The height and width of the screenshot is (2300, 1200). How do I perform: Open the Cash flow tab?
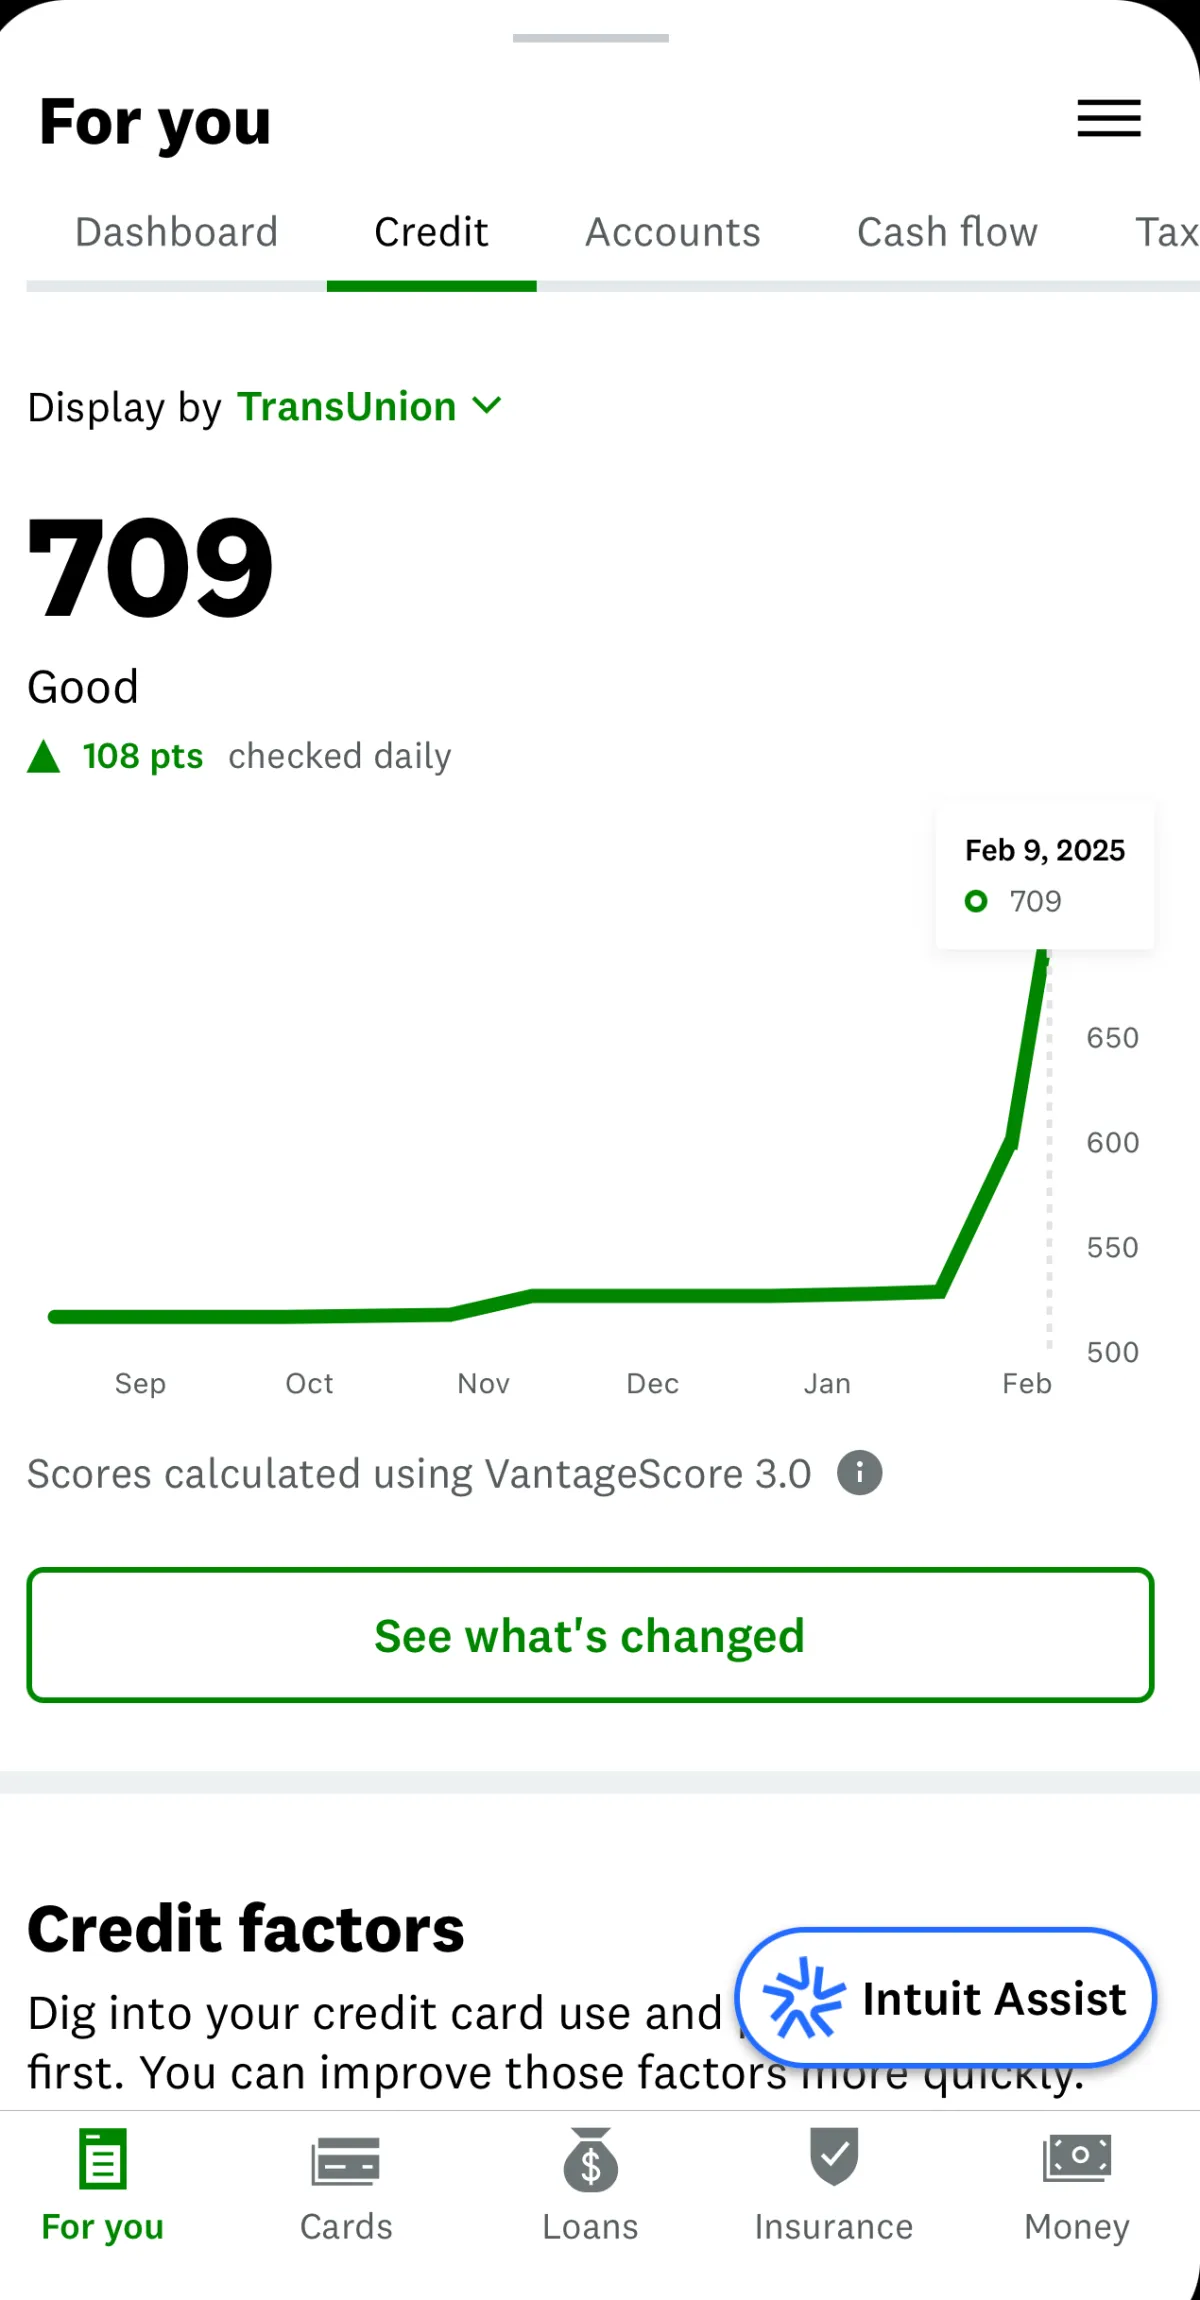point(947,232)
